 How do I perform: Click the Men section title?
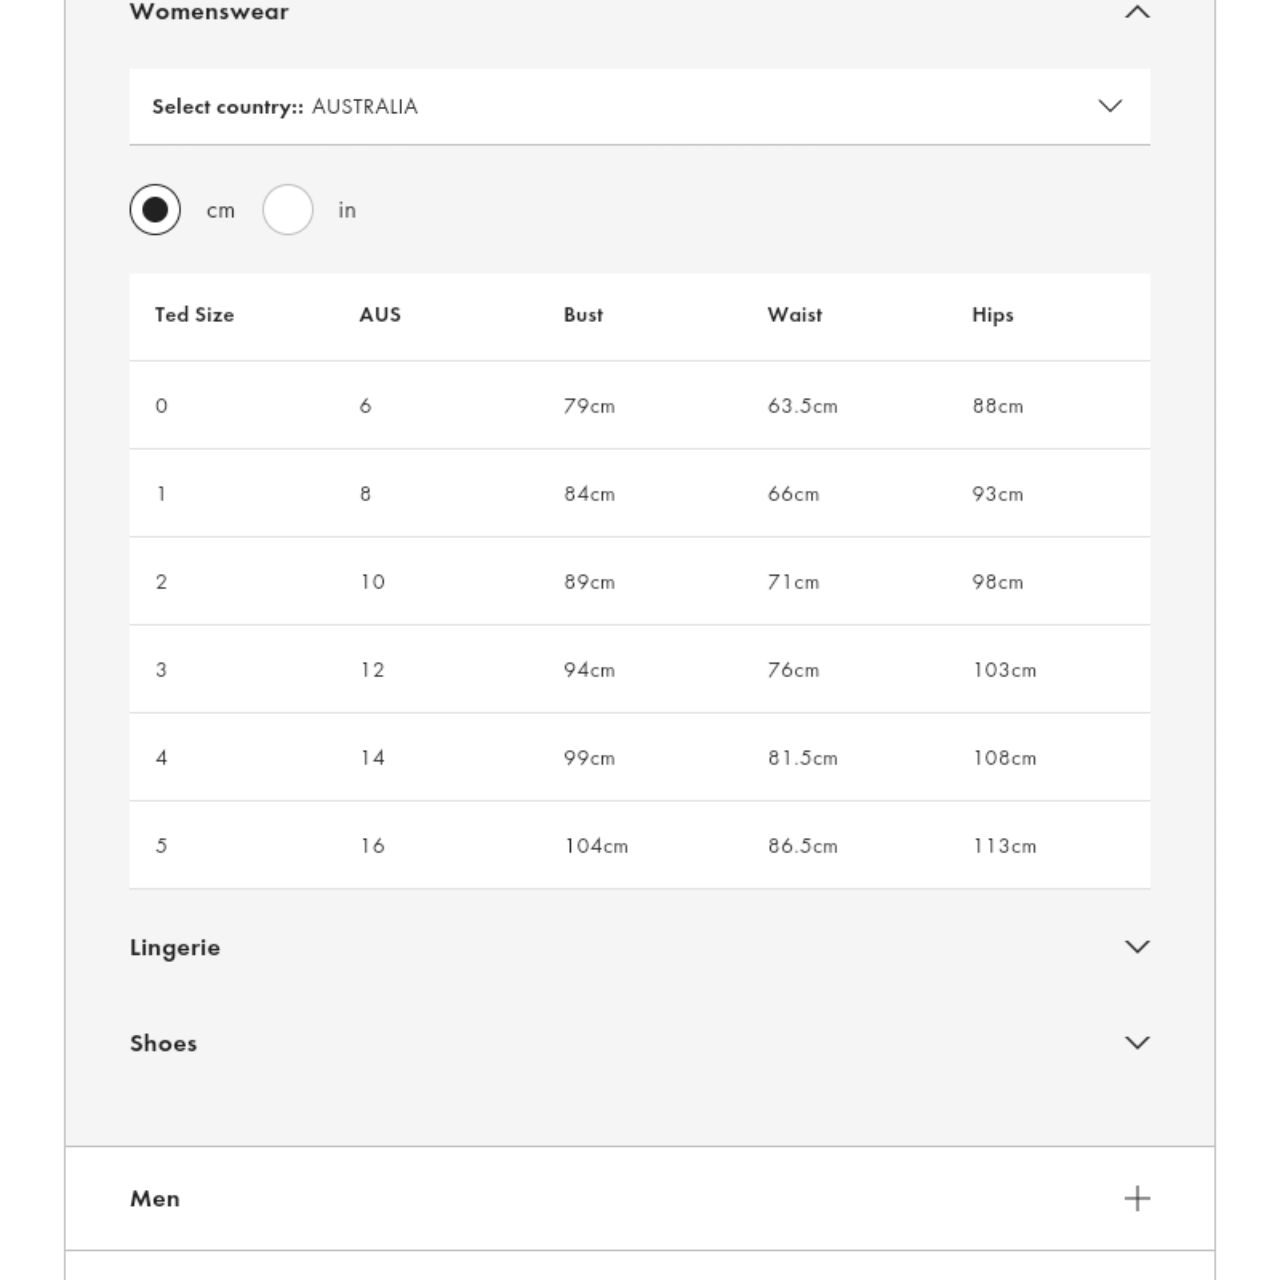point(155,1198)
